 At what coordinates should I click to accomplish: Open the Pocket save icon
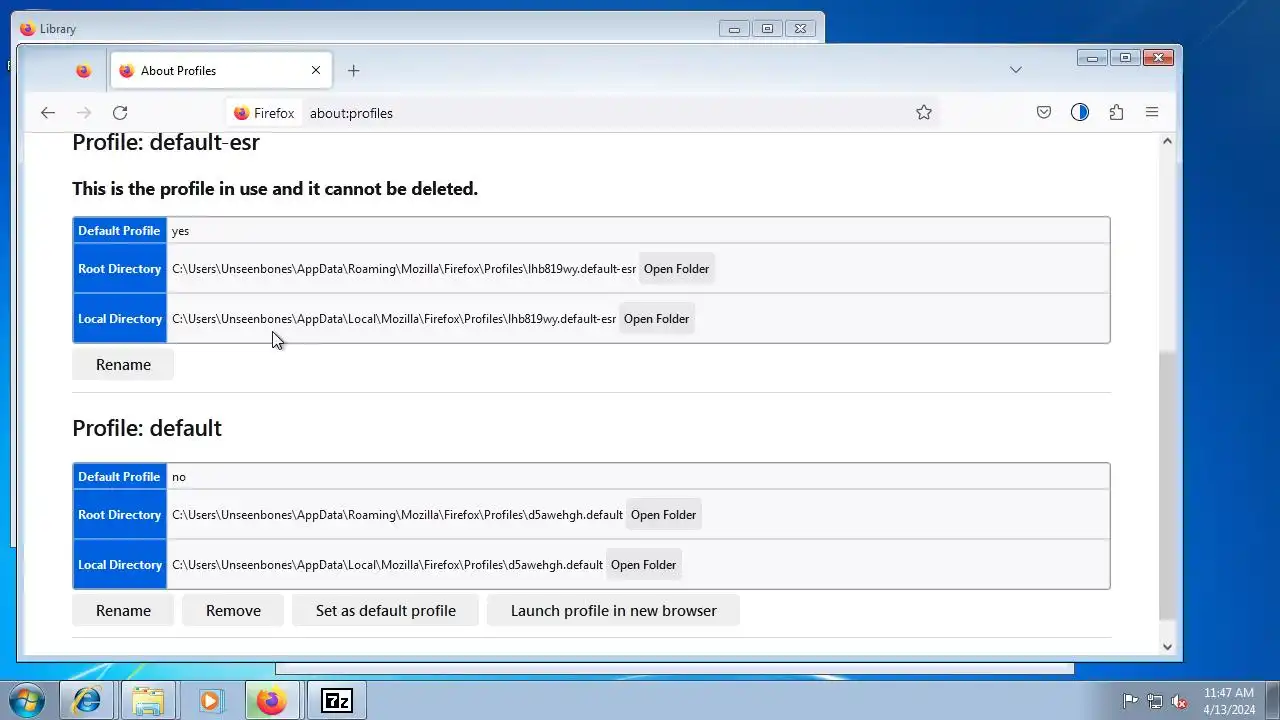1044,113
